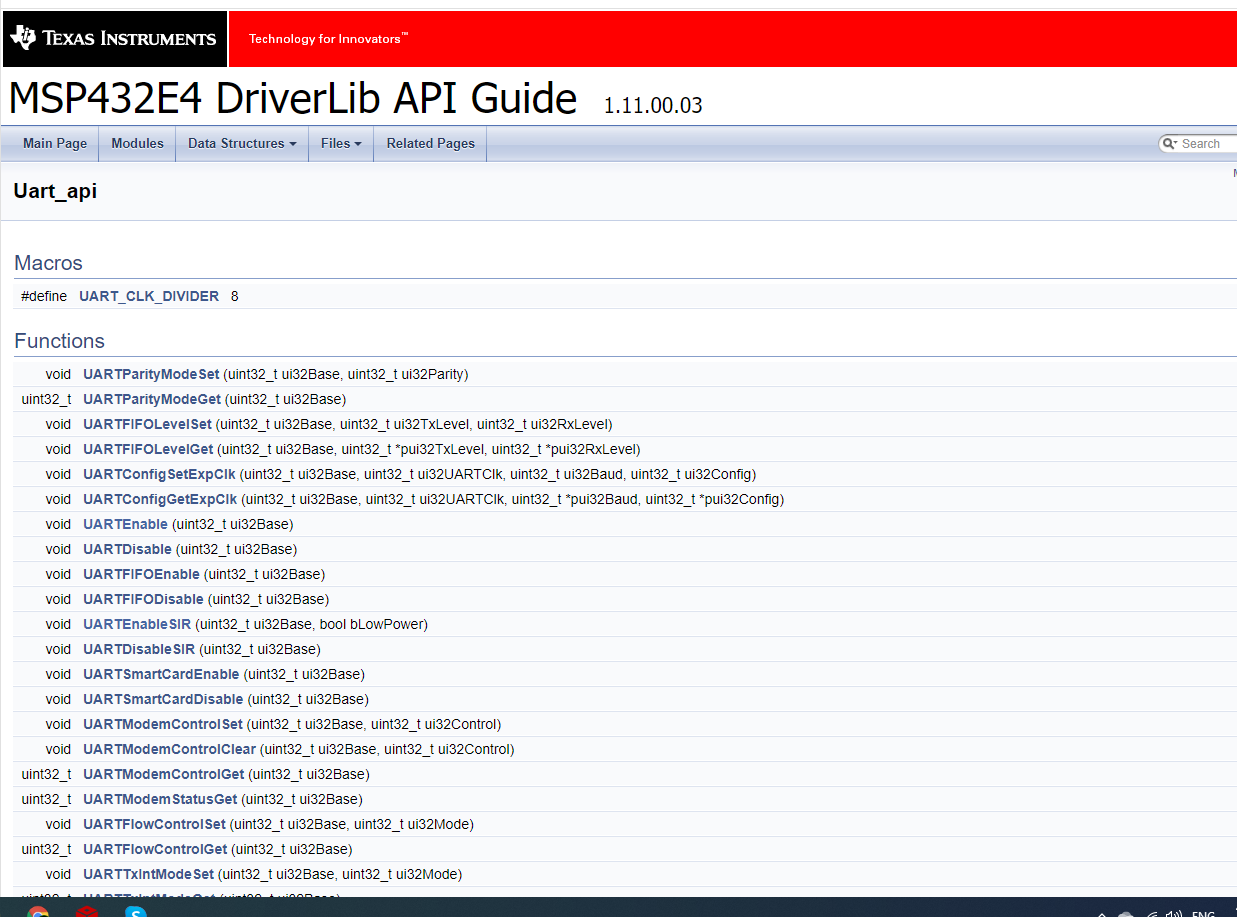Open Skype from the taskbar
This screenshot has width=1237, height=917.
point(136,912)
